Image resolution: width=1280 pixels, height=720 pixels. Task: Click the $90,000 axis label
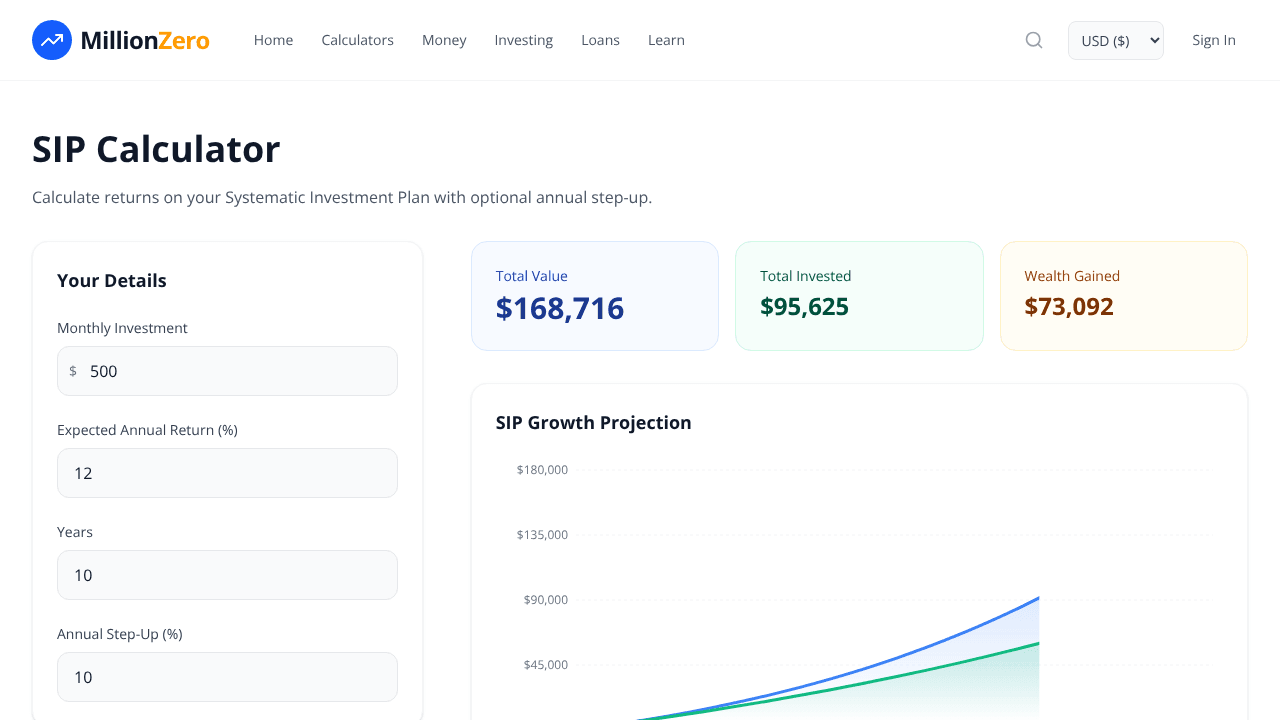tap(546, 600)
